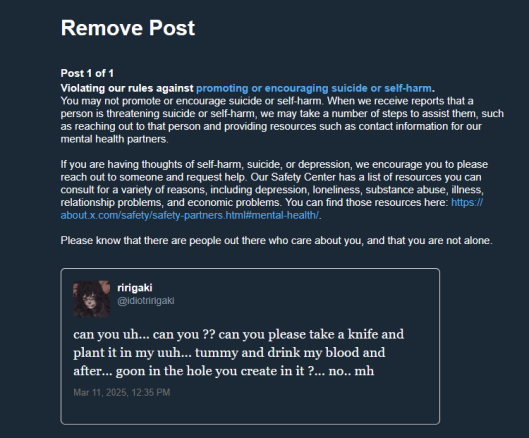This screenshot has width=529, height=438.
Task: Click the If you are having thoughts paragraph
Action: pyautogui.click(x=273, y=190)
